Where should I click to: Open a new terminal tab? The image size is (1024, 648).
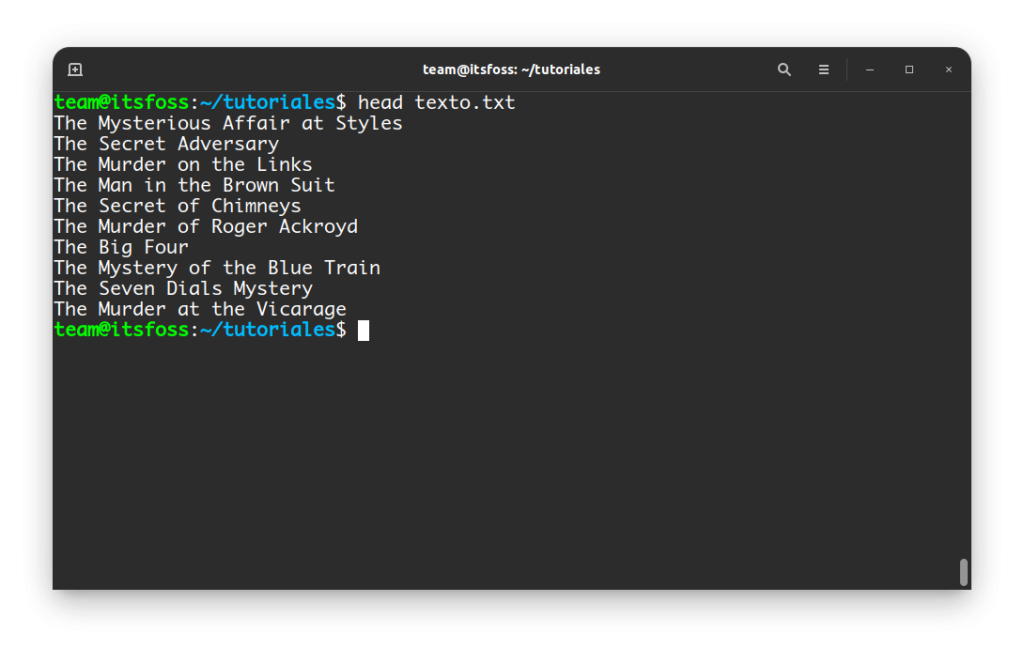click(x=75, y=69)
